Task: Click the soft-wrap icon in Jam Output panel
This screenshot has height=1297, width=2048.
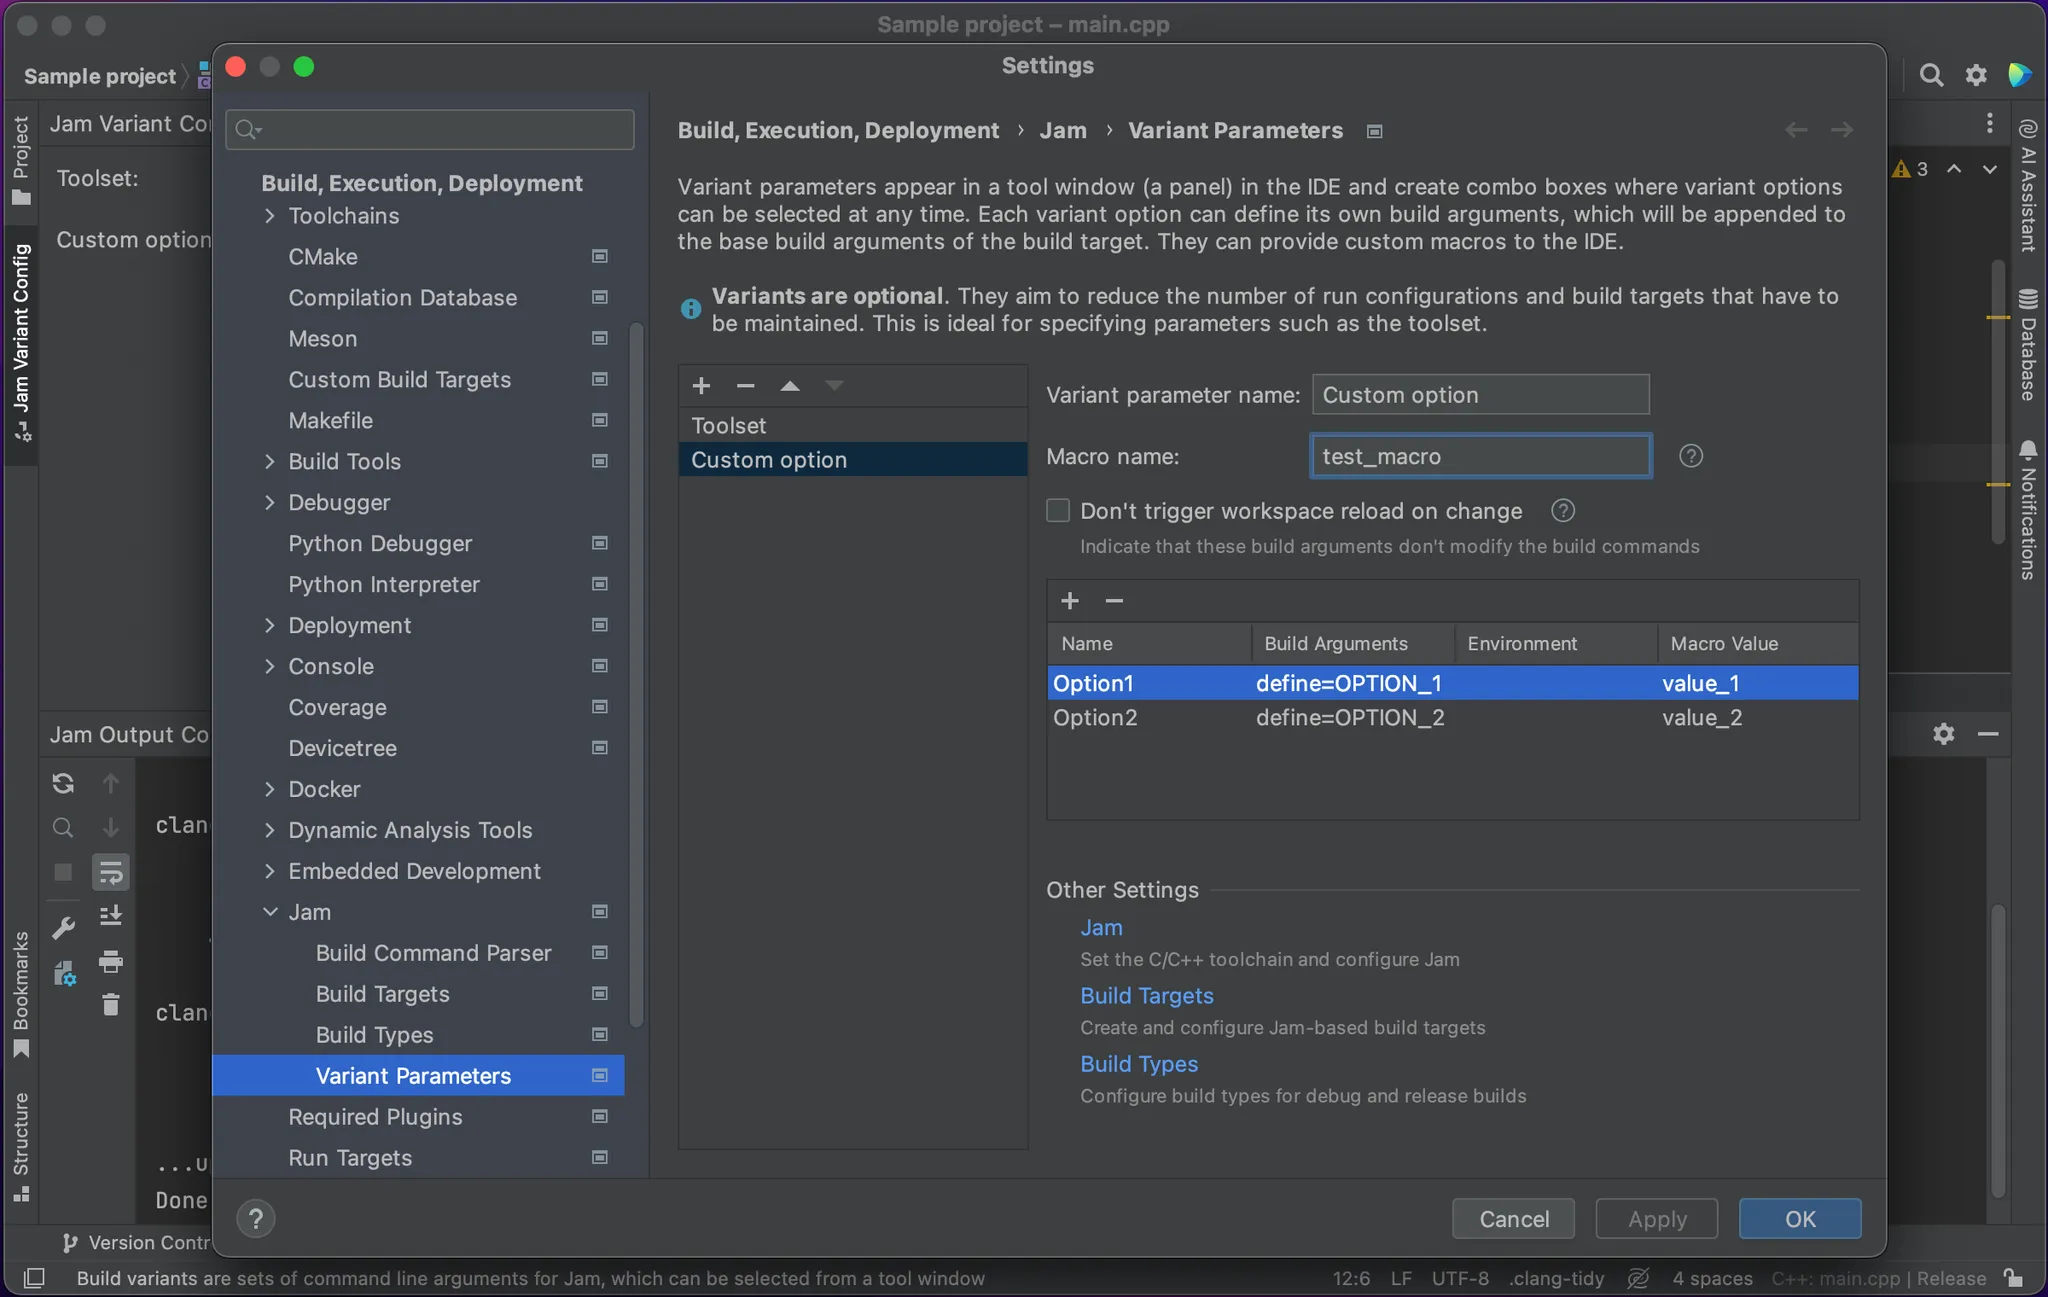Action: [110, 872]
